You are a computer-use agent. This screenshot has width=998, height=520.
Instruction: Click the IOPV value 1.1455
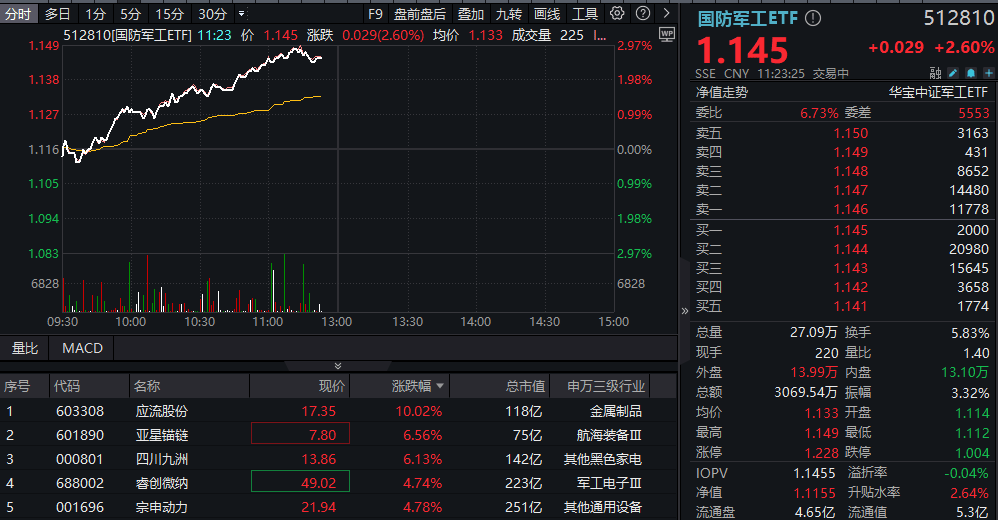814,473
